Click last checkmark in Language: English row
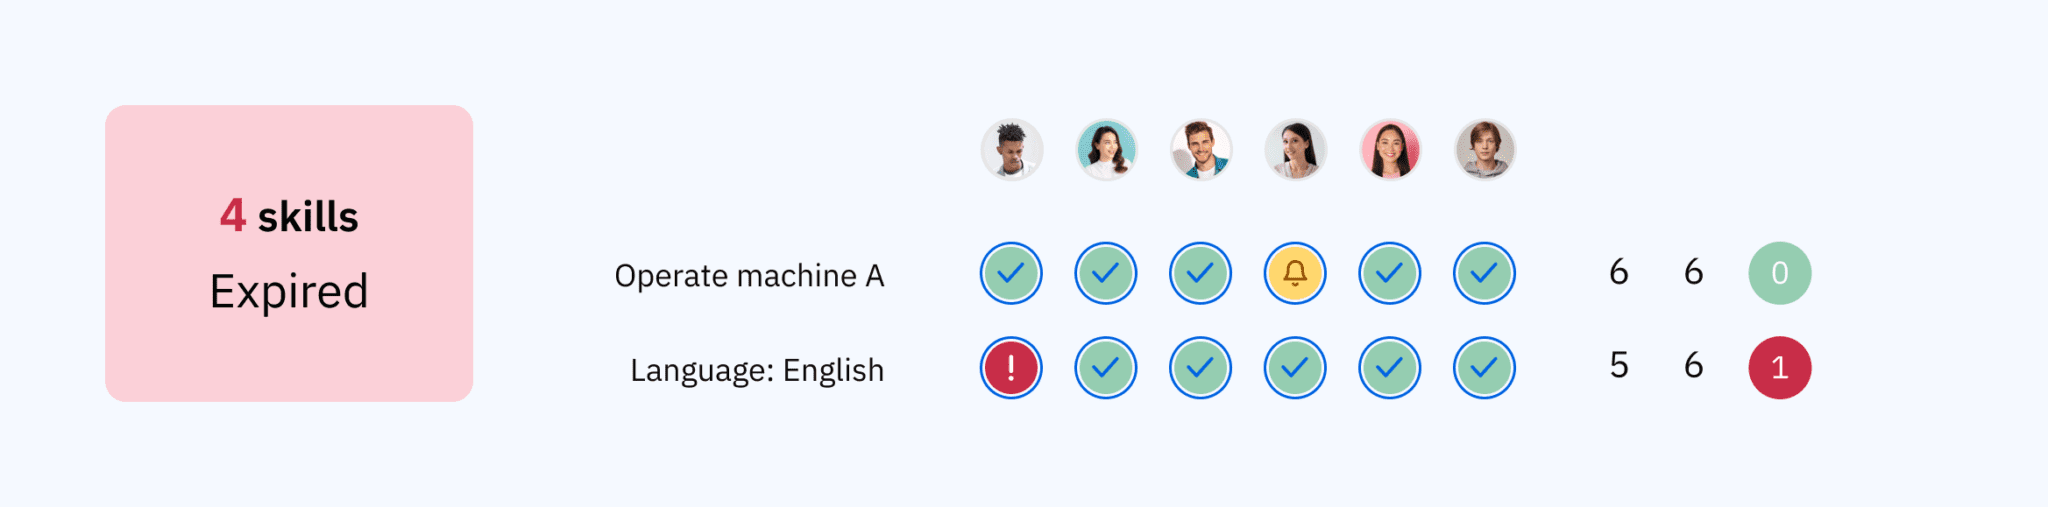This screenshot has width=2048, height=507. (1484, 368)
